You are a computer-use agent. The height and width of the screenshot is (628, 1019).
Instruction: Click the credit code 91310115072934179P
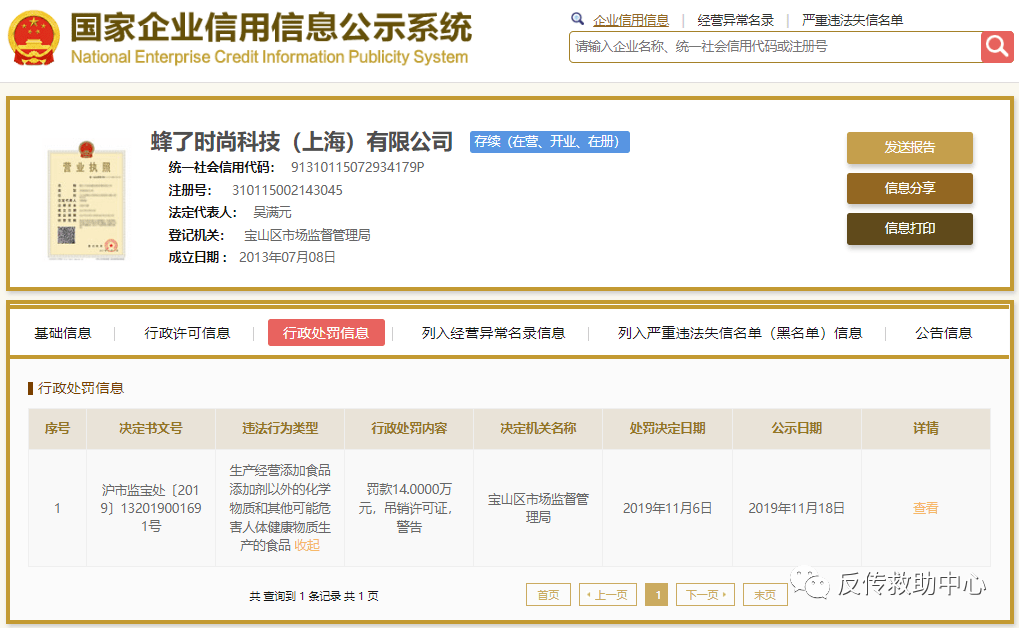pyautogui.click(x=357, y=168)
